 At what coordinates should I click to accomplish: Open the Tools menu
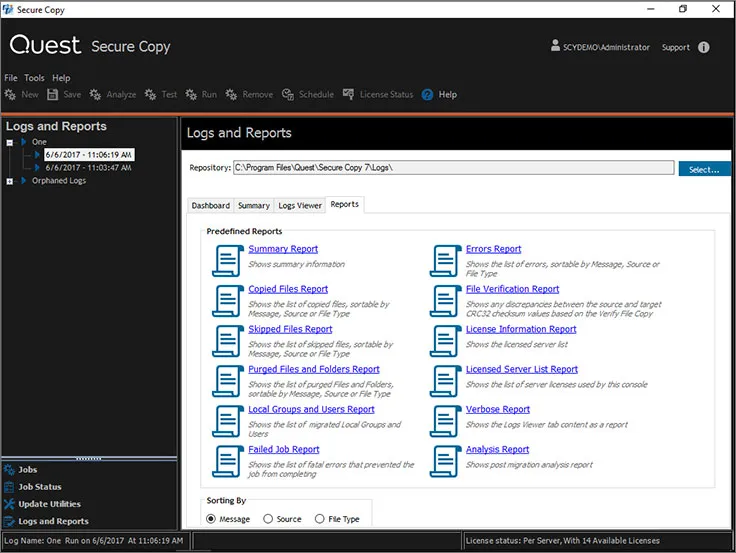click(34, 78)
